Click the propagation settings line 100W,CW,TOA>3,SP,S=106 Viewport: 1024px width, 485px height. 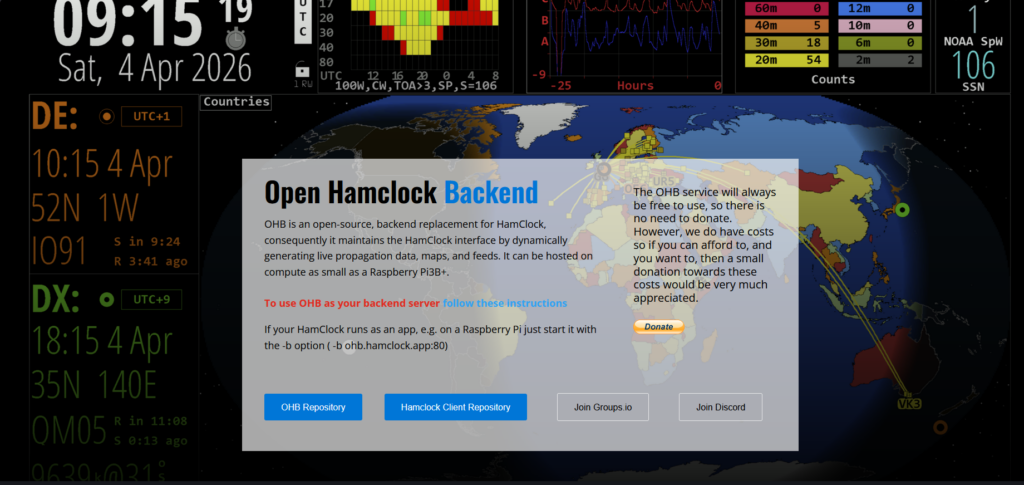tap(415, 86)
